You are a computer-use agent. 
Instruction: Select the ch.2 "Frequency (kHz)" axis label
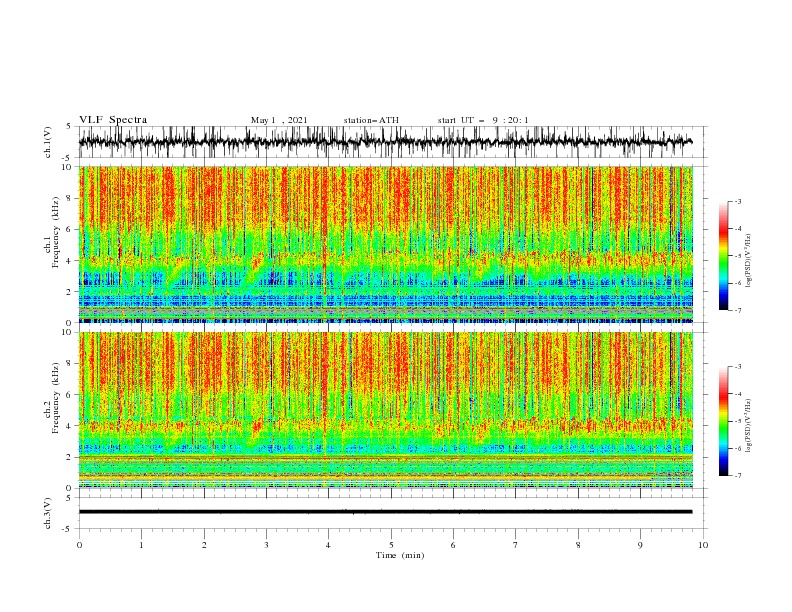coord(56,398)
